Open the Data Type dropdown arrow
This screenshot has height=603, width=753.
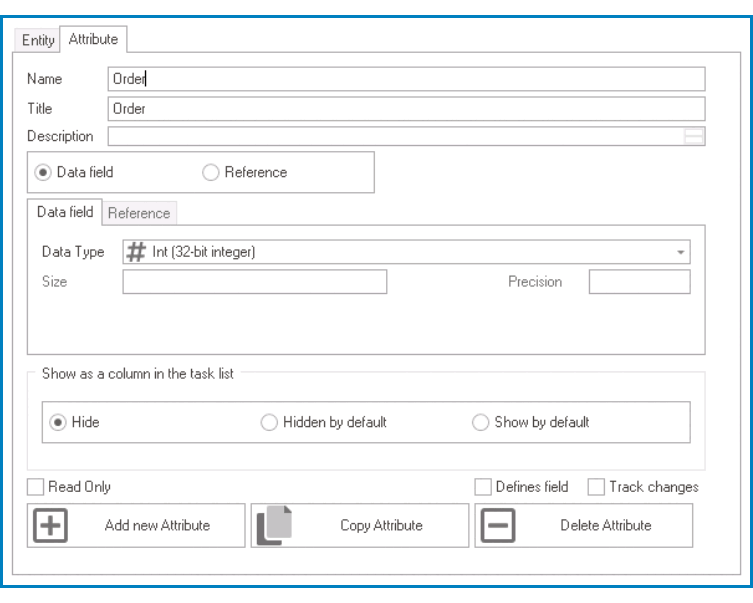(680, 252)
